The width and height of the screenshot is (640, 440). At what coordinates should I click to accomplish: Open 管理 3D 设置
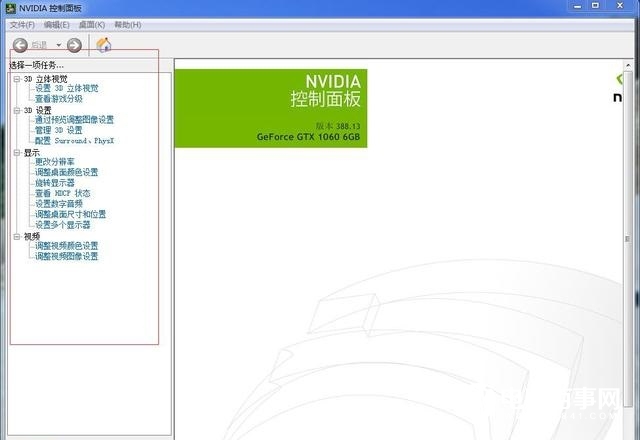pyautogui.click(x=58, y=130)
